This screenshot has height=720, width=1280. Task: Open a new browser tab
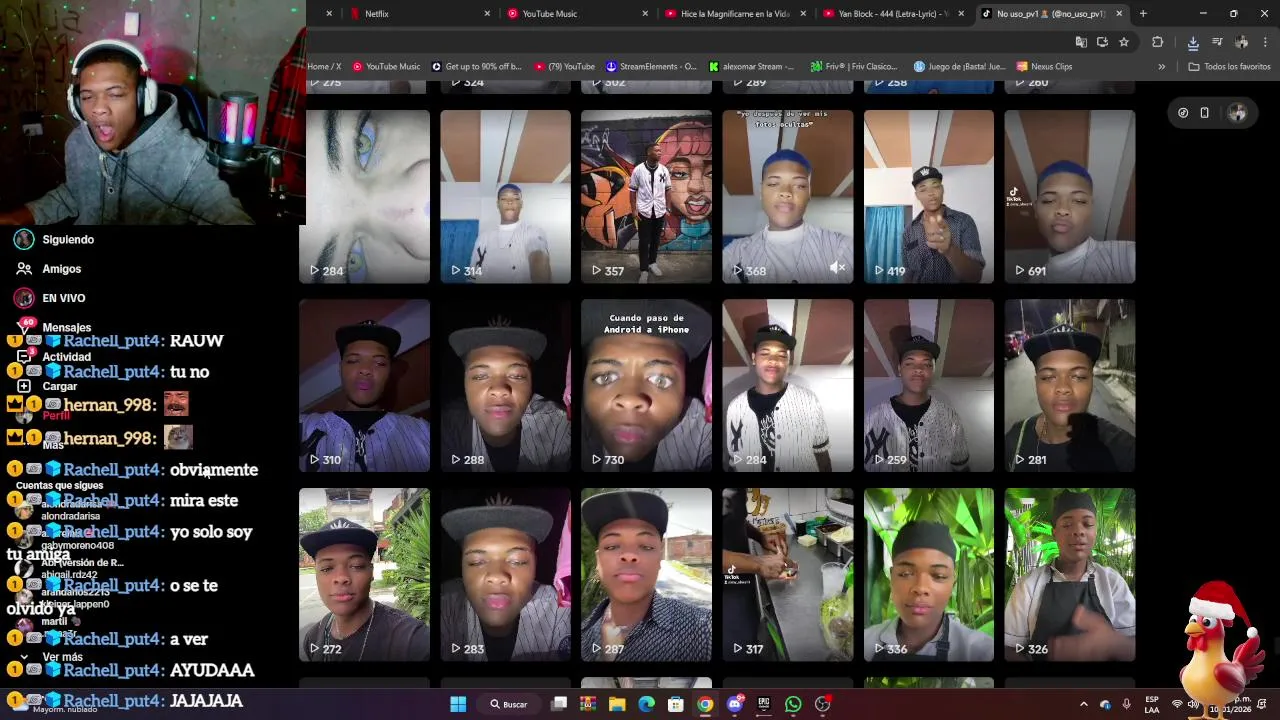1143,14
